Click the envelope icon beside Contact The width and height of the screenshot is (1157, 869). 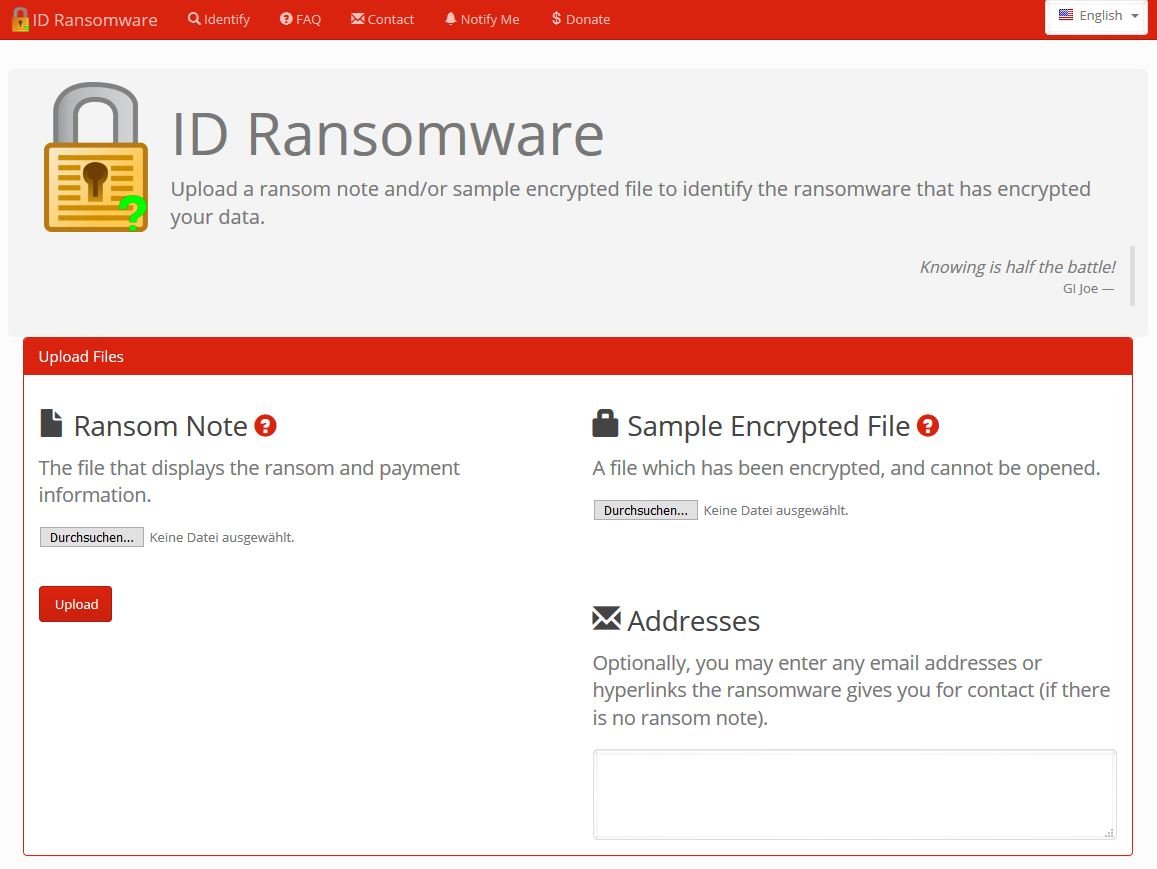click(358, 18)
